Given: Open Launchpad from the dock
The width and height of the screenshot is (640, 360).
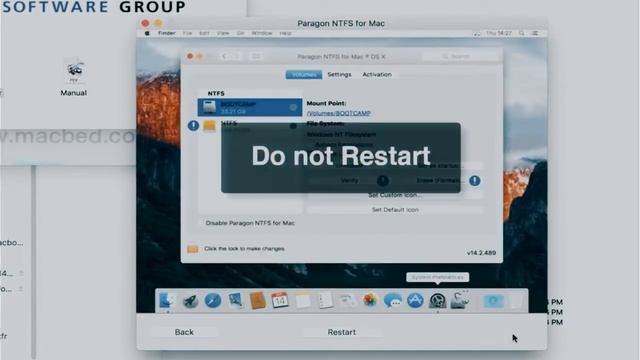Looking at the screenshot, I should point(190,301).
